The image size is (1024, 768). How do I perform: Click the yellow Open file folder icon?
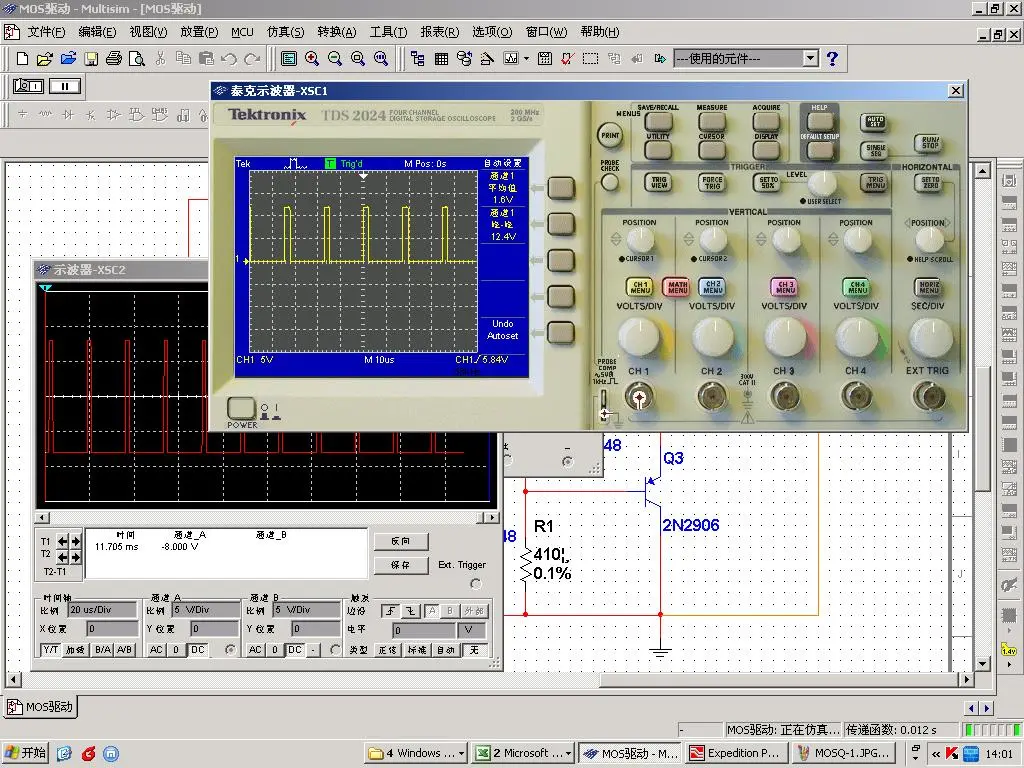[x=44, y=59]
